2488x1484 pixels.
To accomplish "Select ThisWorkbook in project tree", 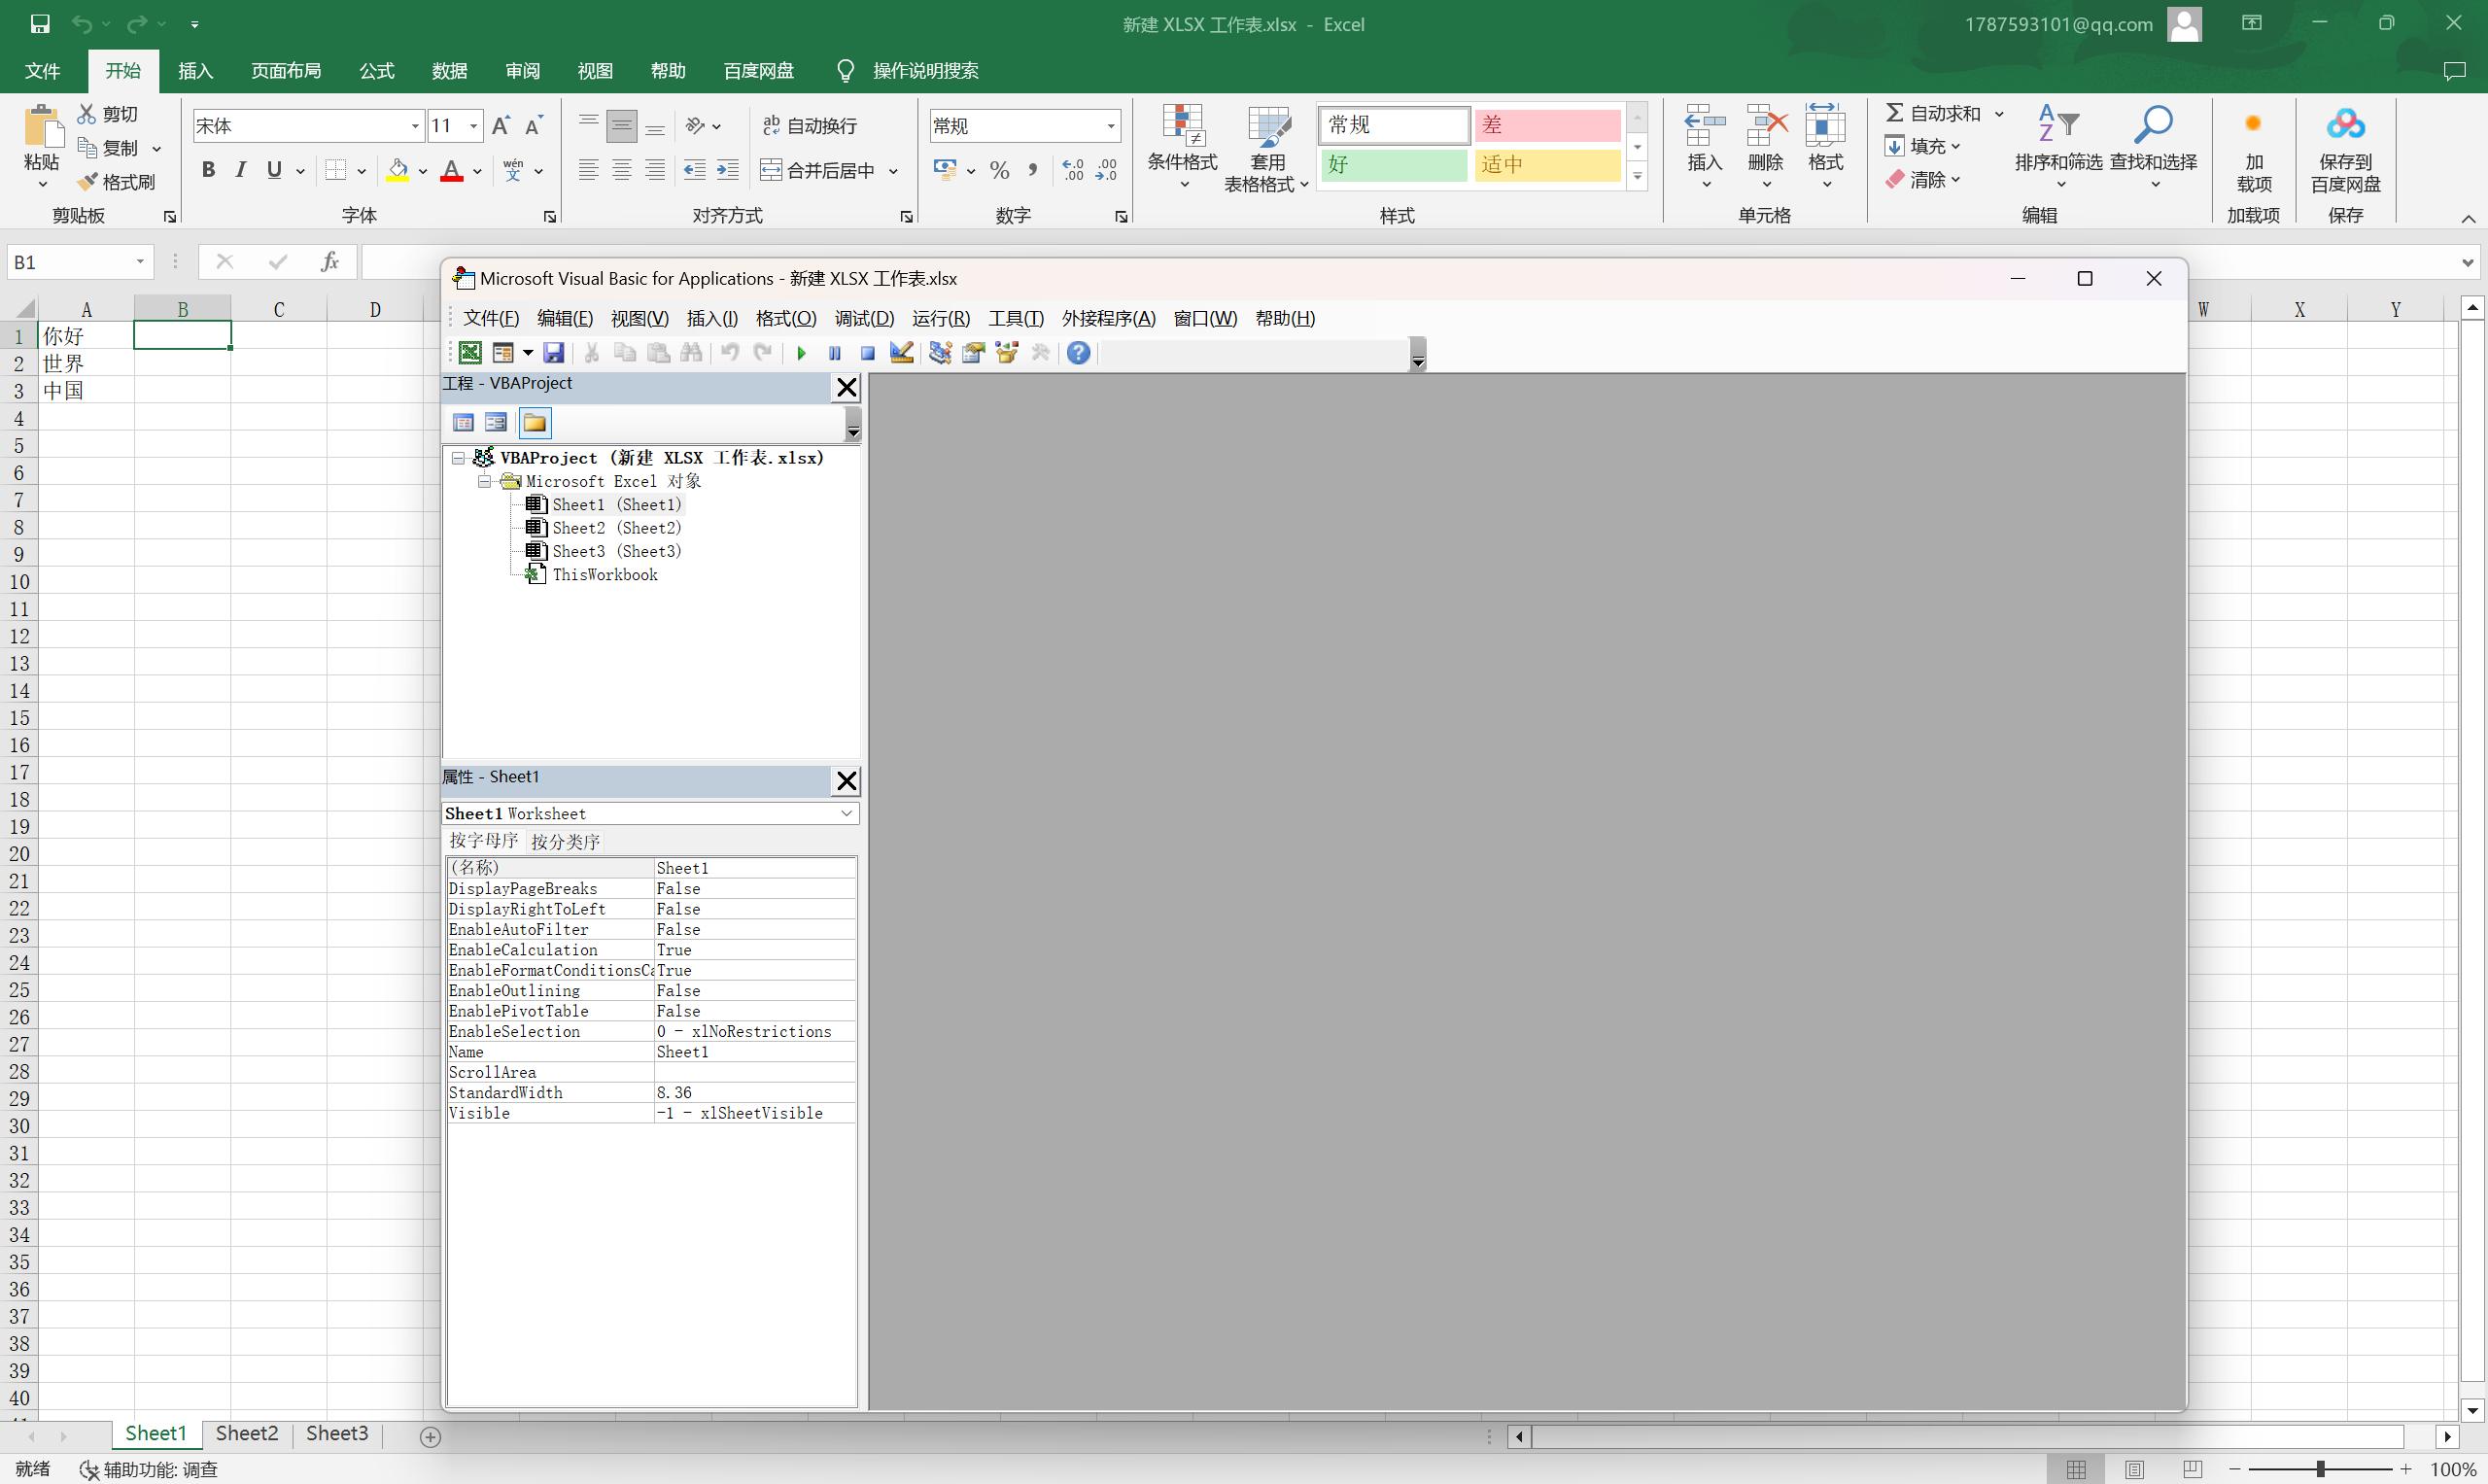I will [605, 575].
